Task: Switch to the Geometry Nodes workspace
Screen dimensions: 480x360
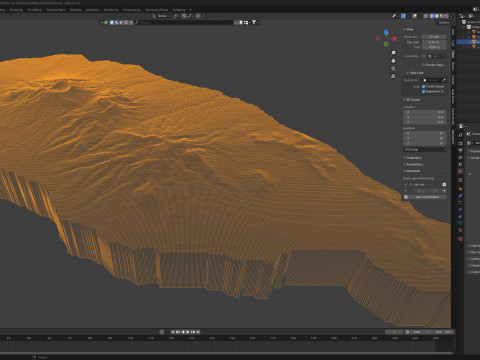Action: [156, 10]
